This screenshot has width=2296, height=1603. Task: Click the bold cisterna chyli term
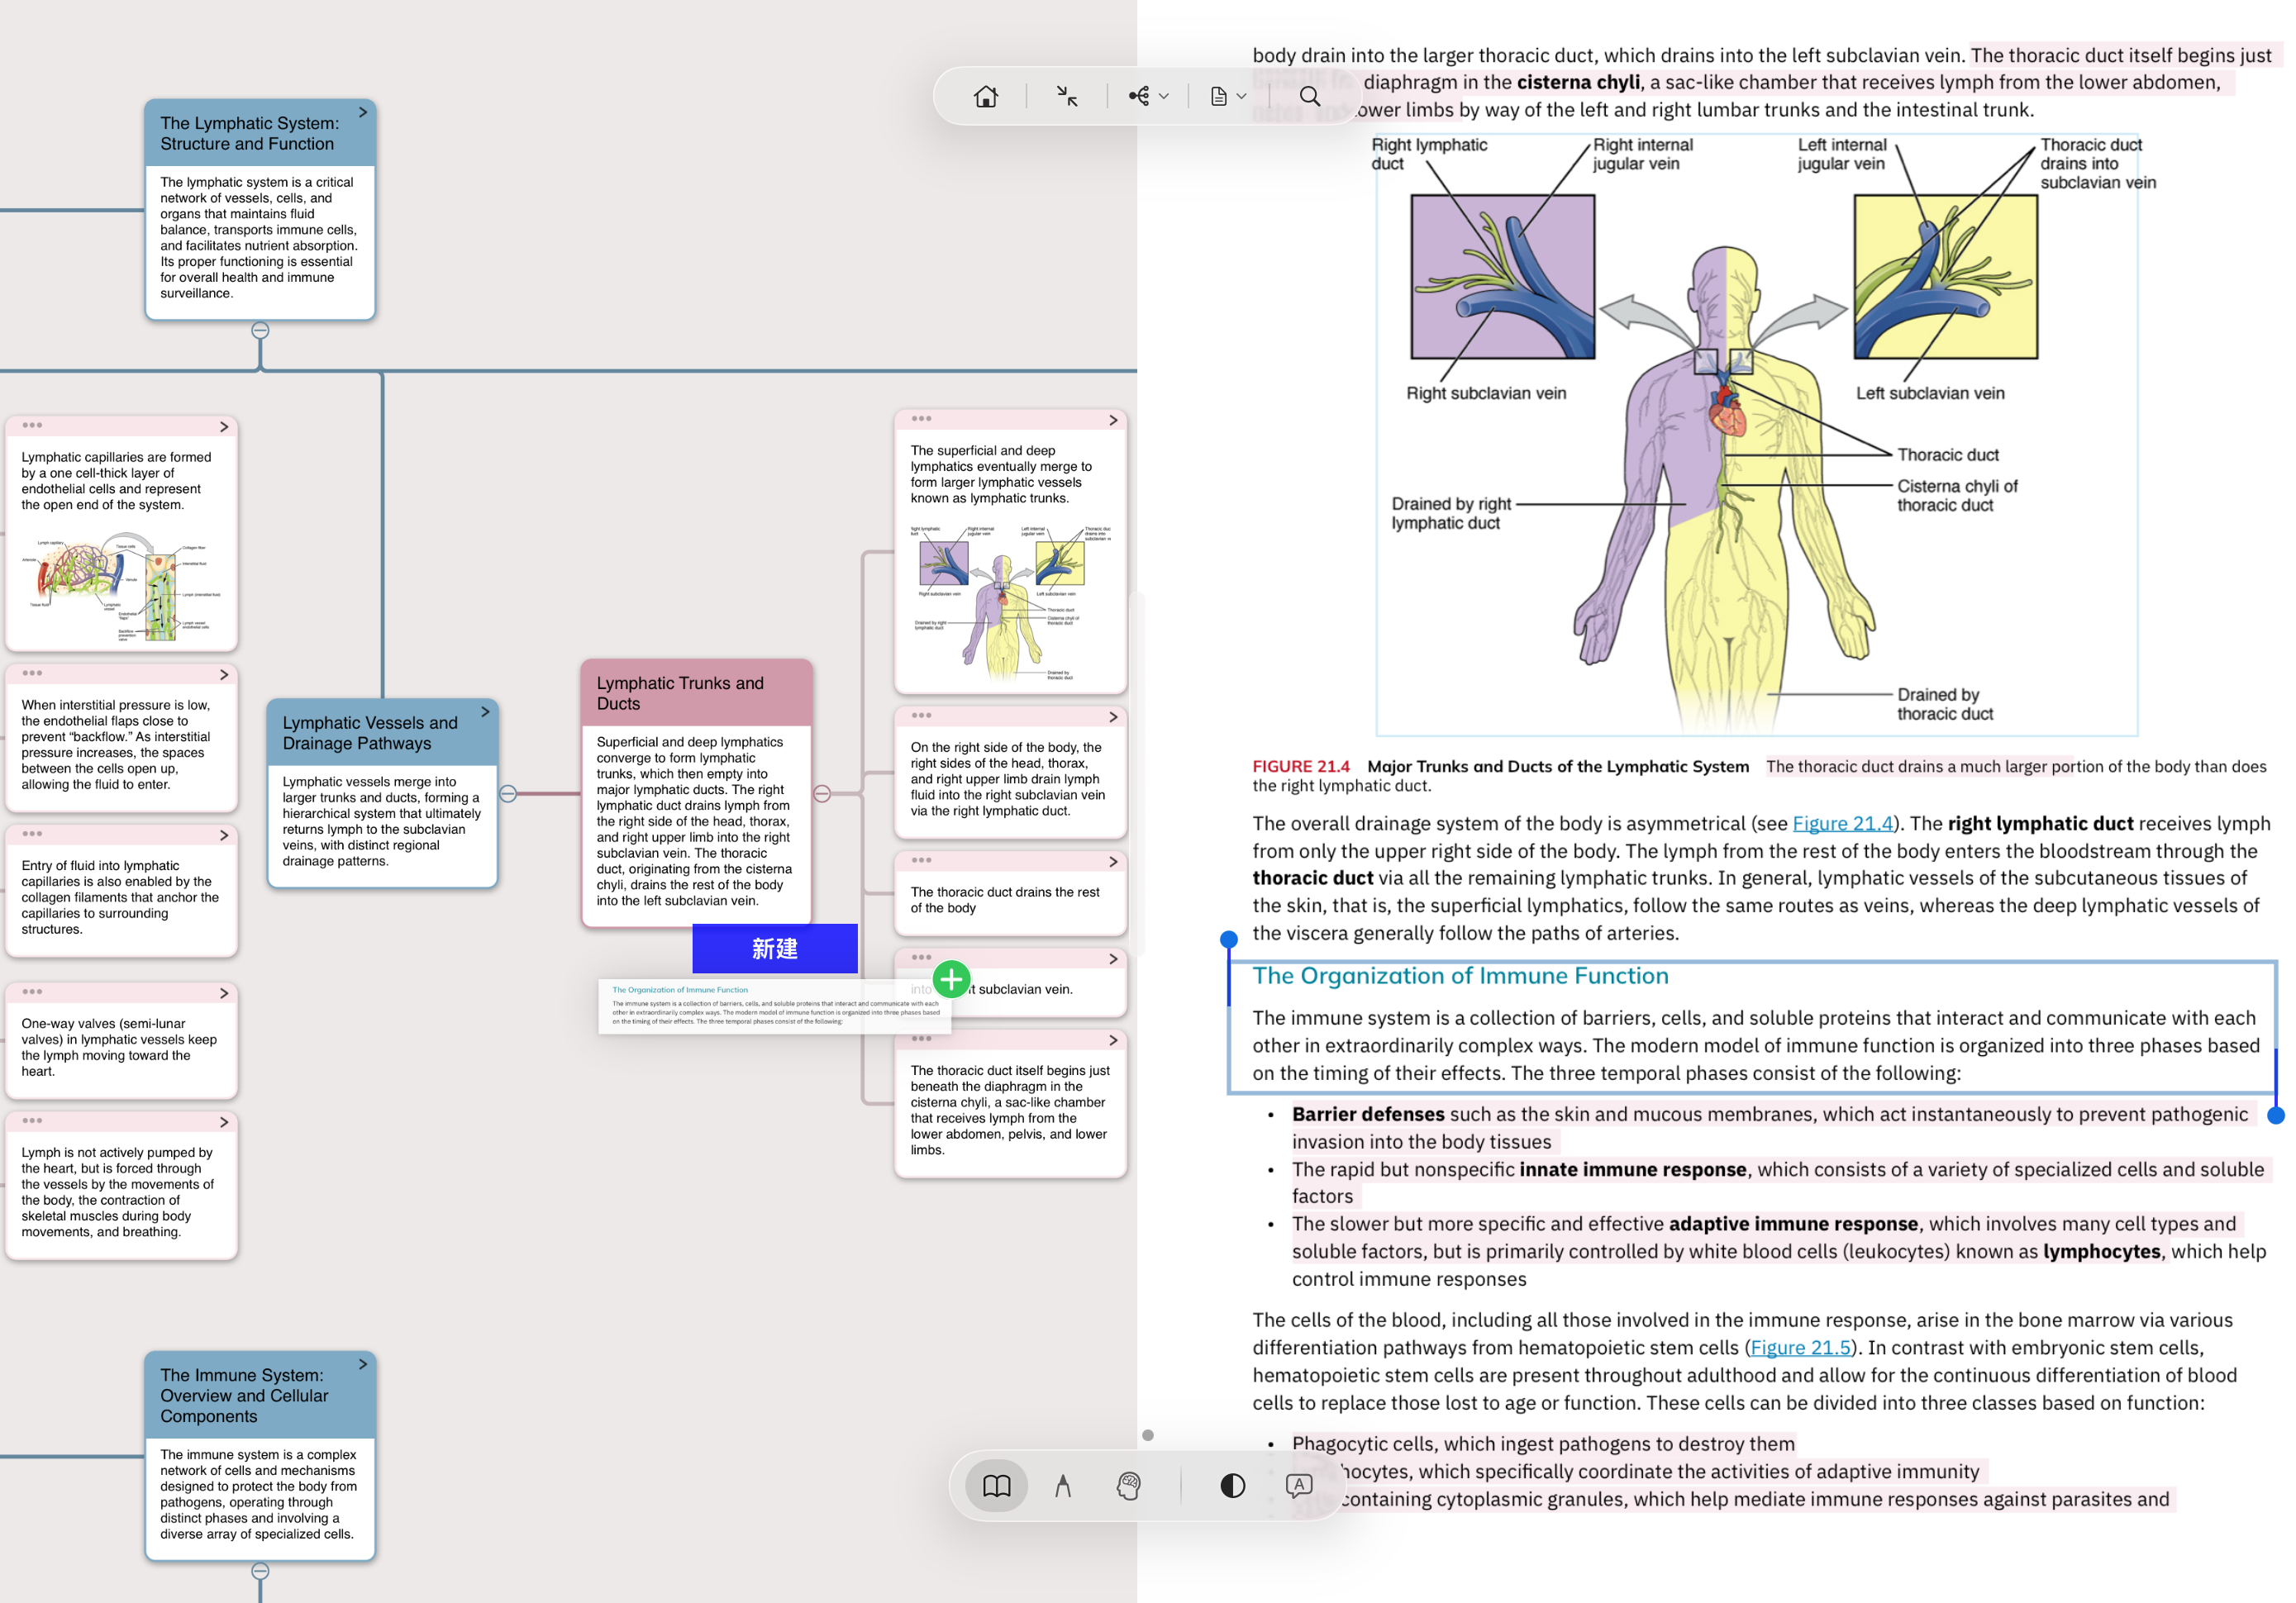(x=1578, y=82)
